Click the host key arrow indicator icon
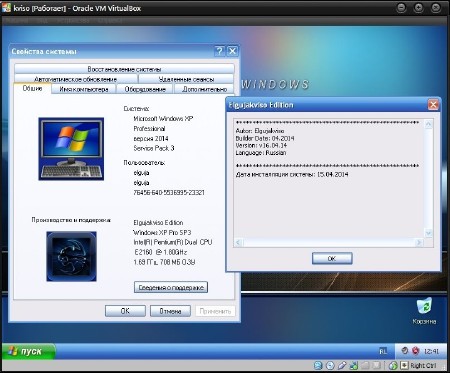 coord(404,365)
